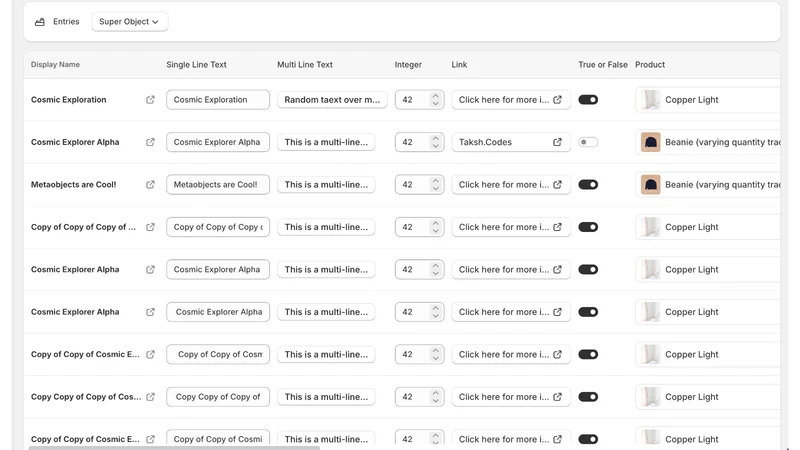Increase integer in Copy Copy of Copy of Cos... row

pyautogui.click(x=435, y=393)
